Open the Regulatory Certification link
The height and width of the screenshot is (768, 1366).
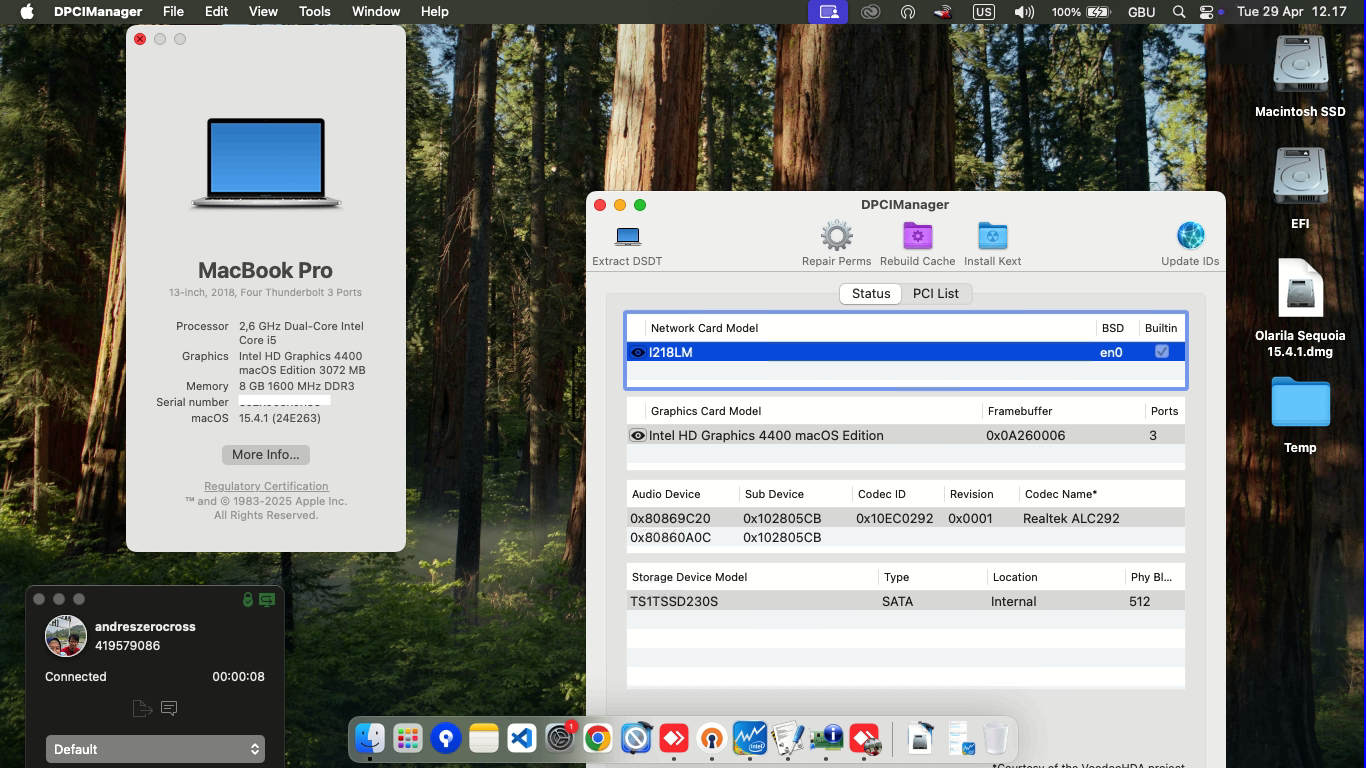265,486
